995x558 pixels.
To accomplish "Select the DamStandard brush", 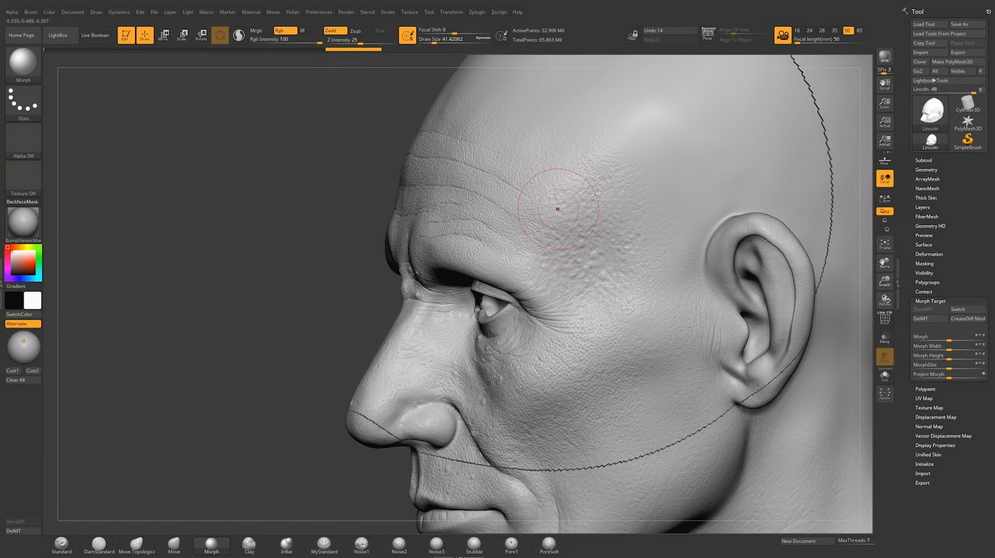I will pyautogui.click(x=99, y=545).
